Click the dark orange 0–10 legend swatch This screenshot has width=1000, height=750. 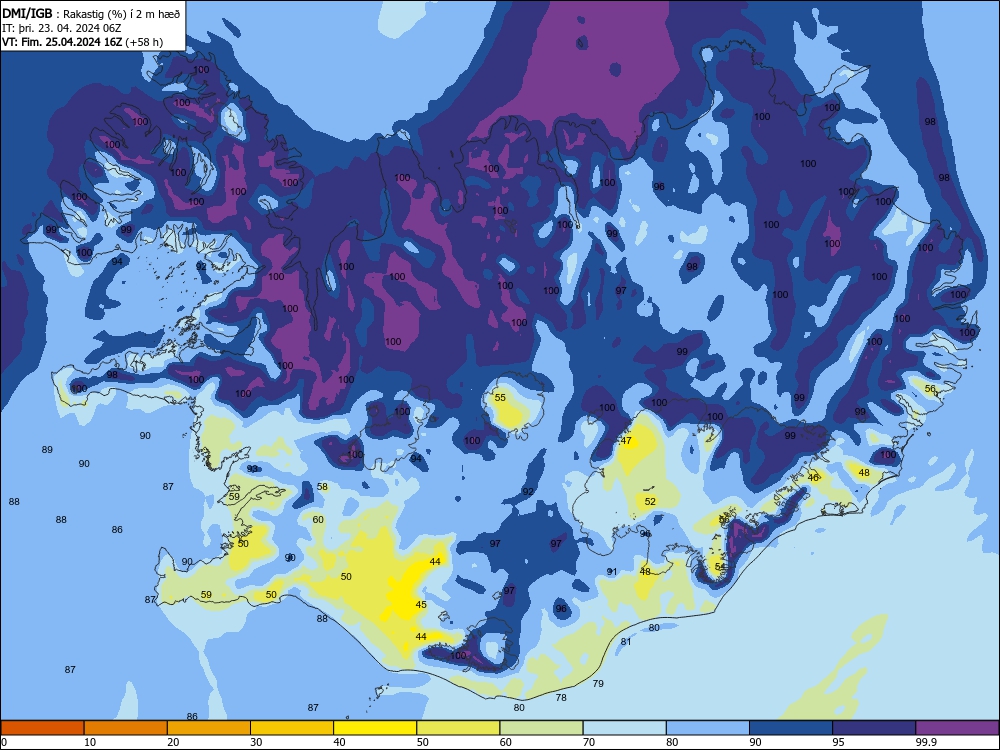pos(42,728)
